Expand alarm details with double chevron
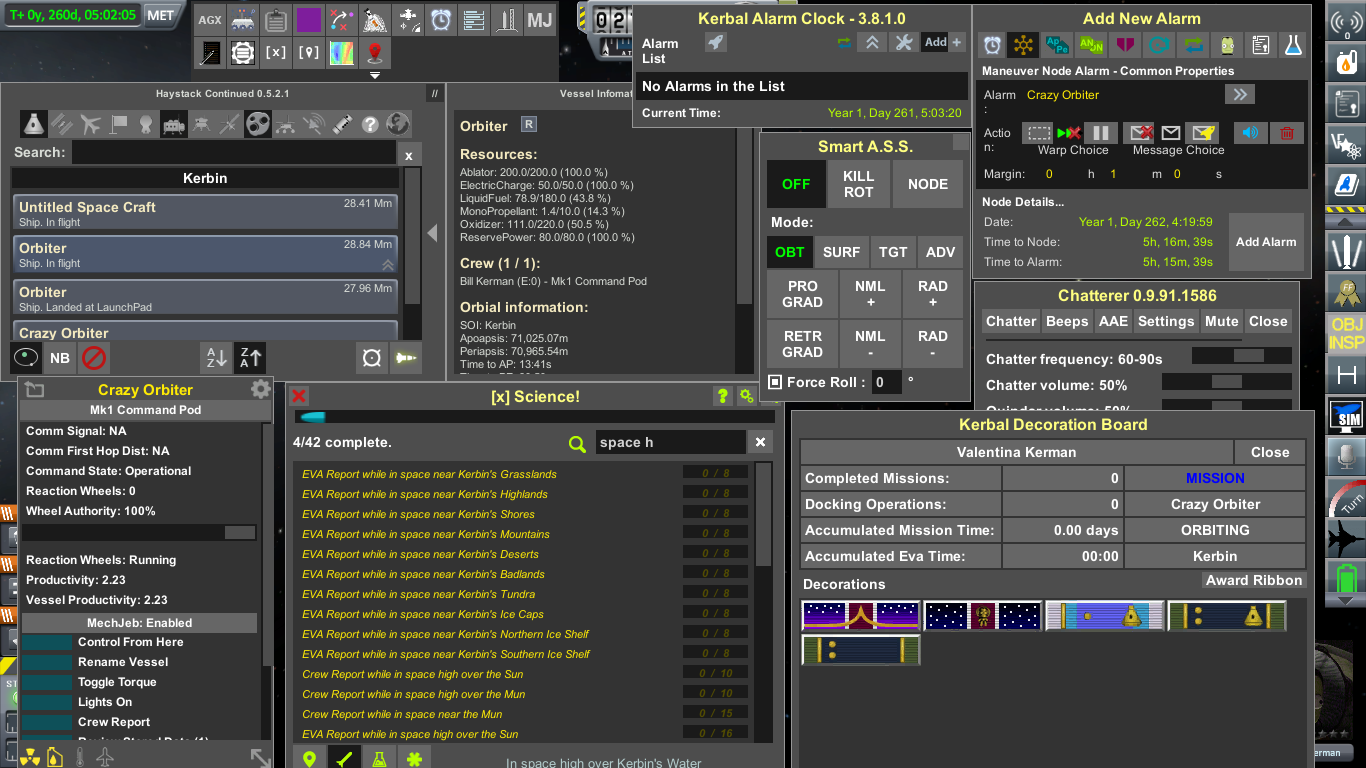This screenshot has height=768, width=1366. tap(1240, 94)
